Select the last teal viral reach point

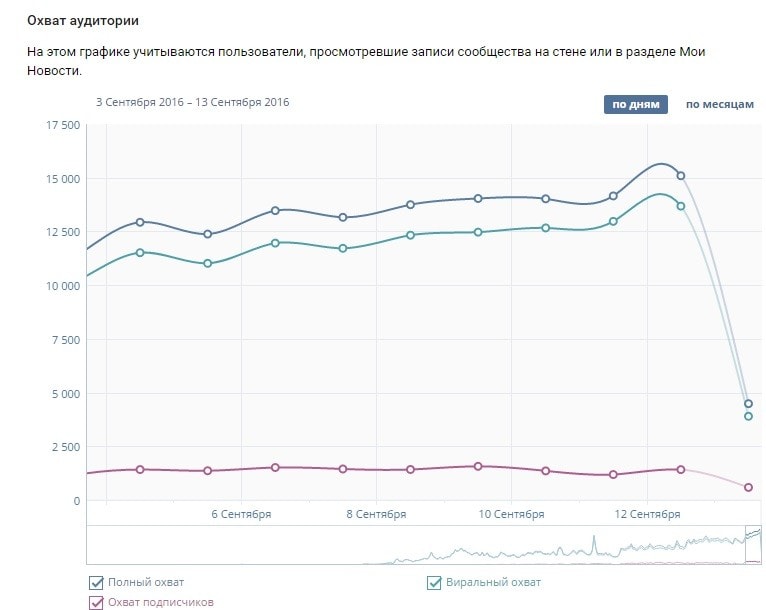coord(748,416)
